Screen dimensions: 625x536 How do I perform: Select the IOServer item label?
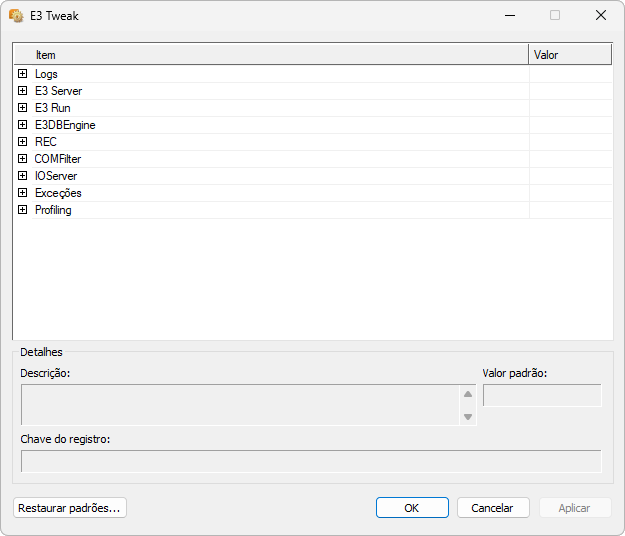click(x=56, y=176)
